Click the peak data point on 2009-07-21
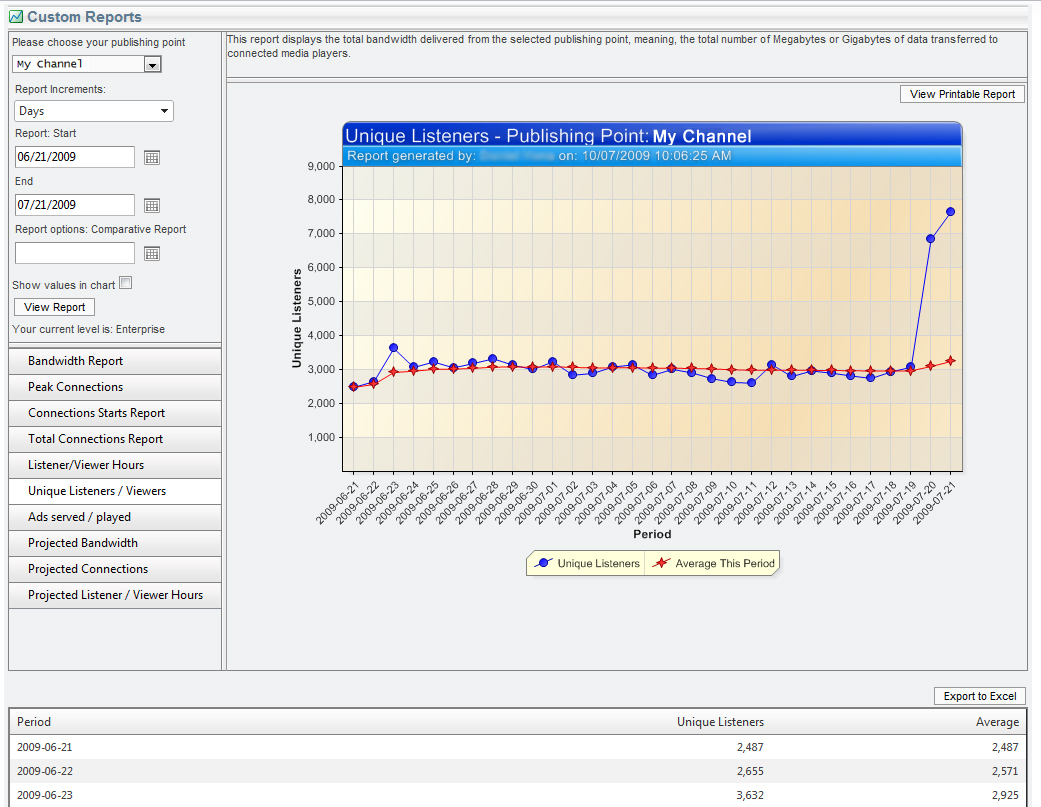This screenshot has height=807, width=1041. tap(950, 211)
